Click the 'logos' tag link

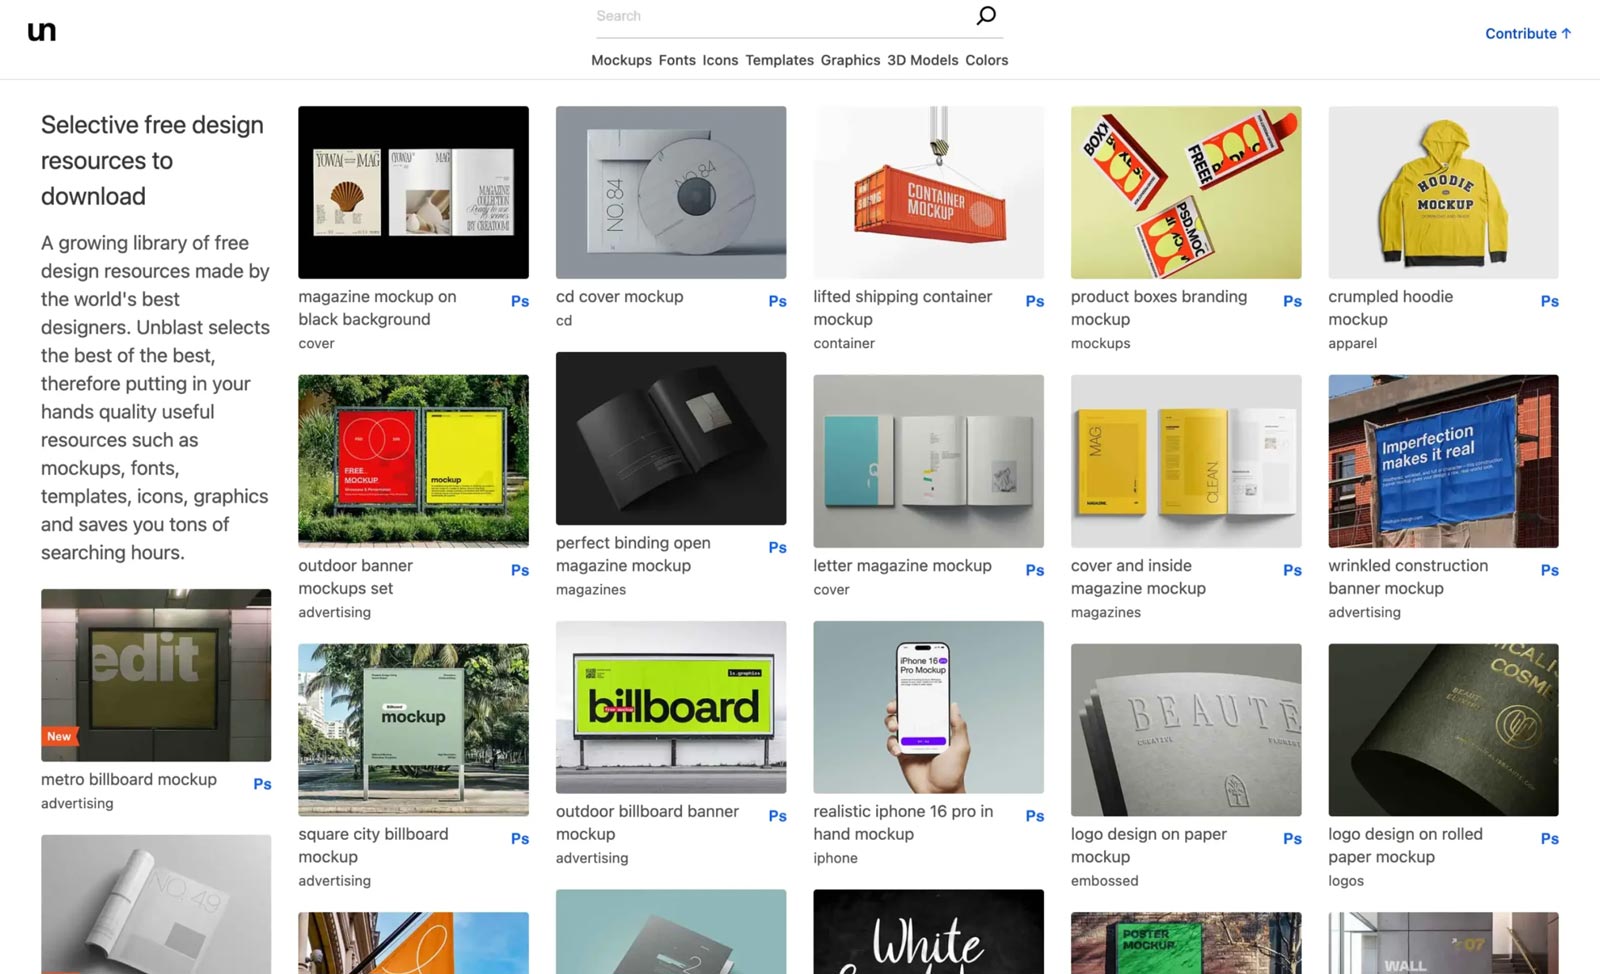click(1346, 881)
